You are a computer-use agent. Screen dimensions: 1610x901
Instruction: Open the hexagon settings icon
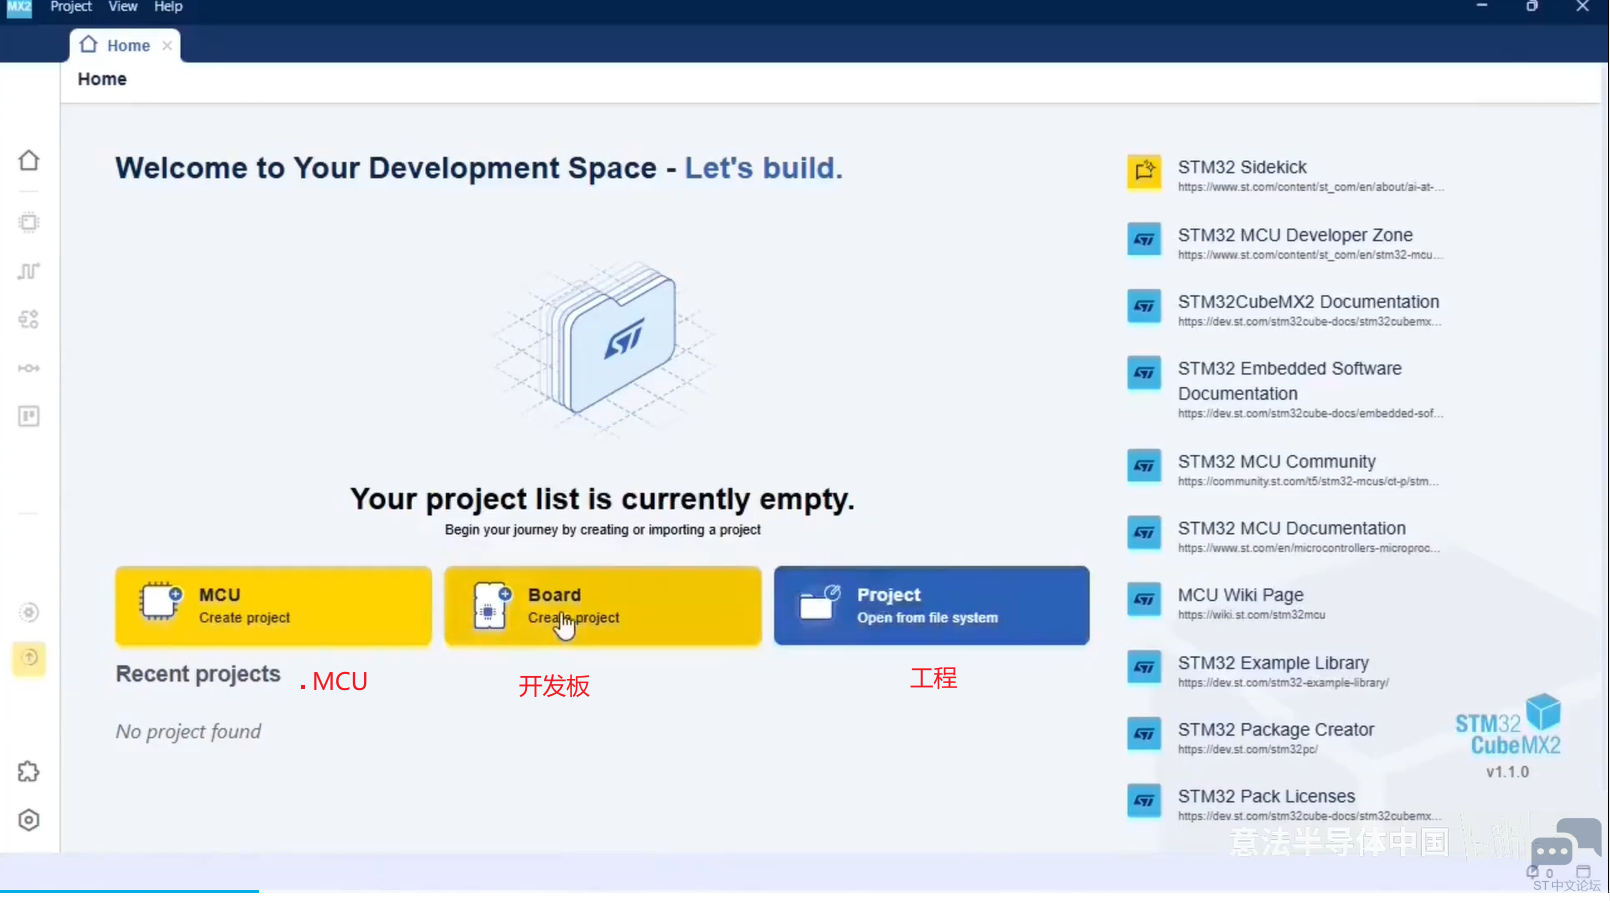click(29, 820)
